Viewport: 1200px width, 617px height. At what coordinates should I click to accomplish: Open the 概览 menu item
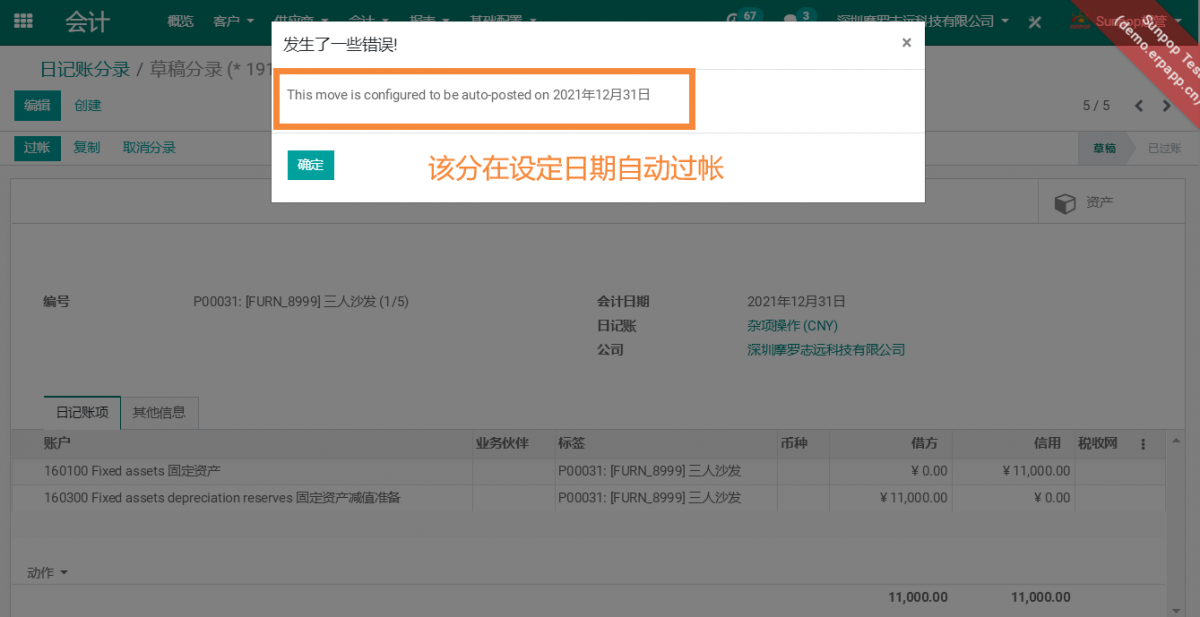[181, 21]
